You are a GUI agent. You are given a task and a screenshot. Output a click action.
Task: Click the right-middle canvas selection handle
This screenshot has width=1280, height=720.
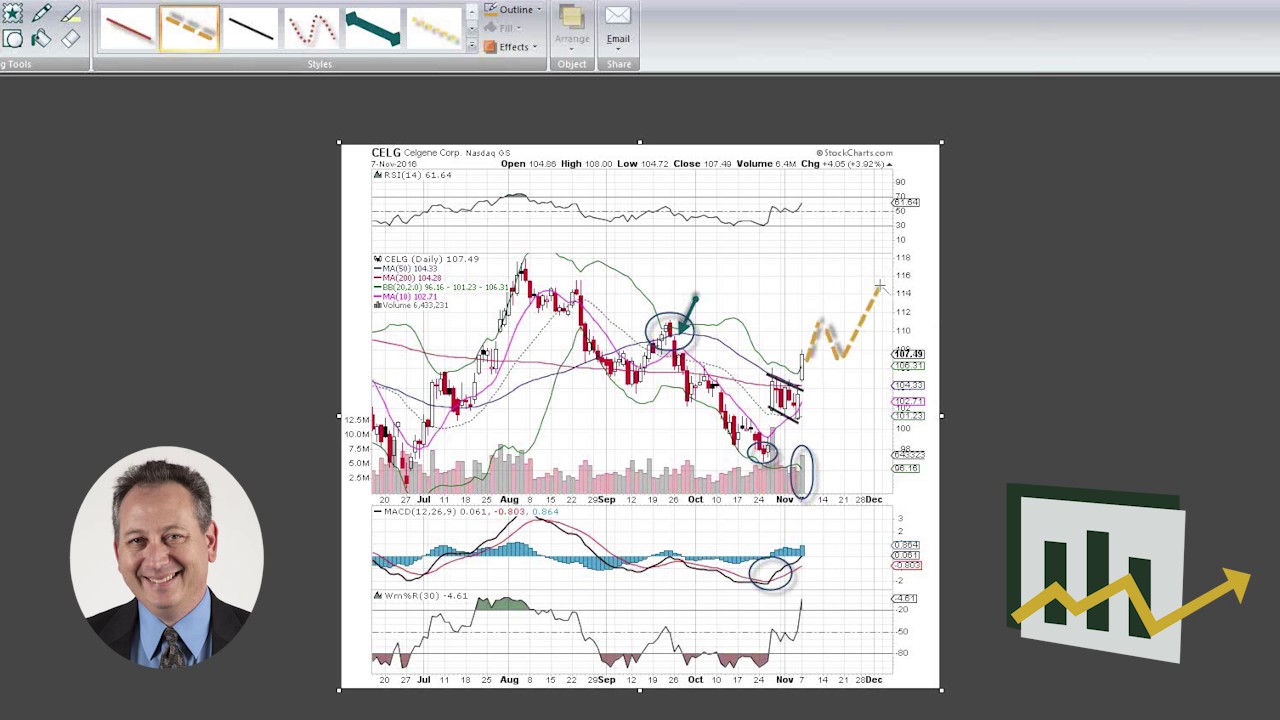pos(941,416)
